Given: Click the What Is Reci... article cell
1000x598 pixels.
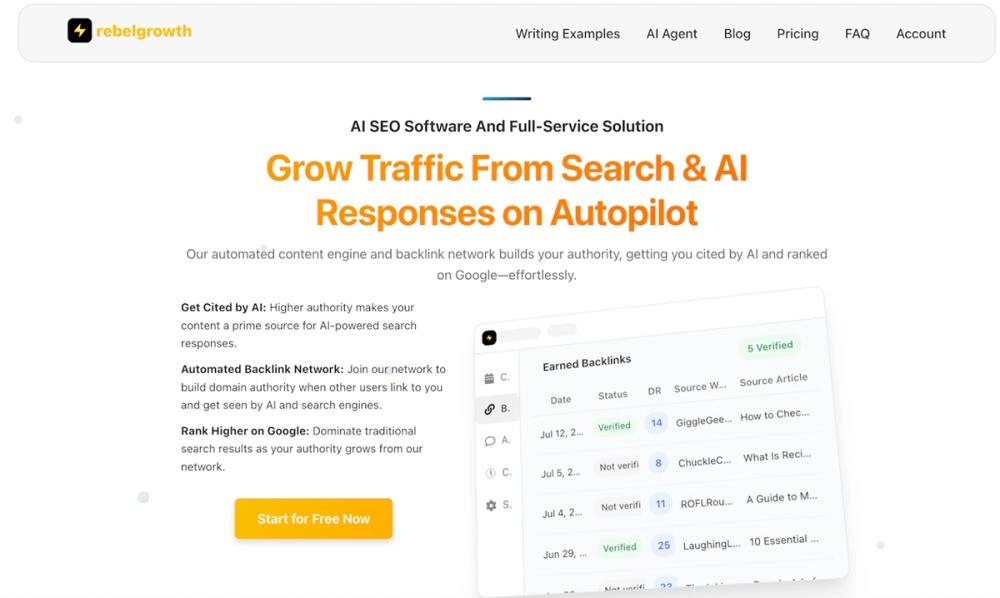Looking at the screenshot, I should pyautogui.click(x=777, y=456).
